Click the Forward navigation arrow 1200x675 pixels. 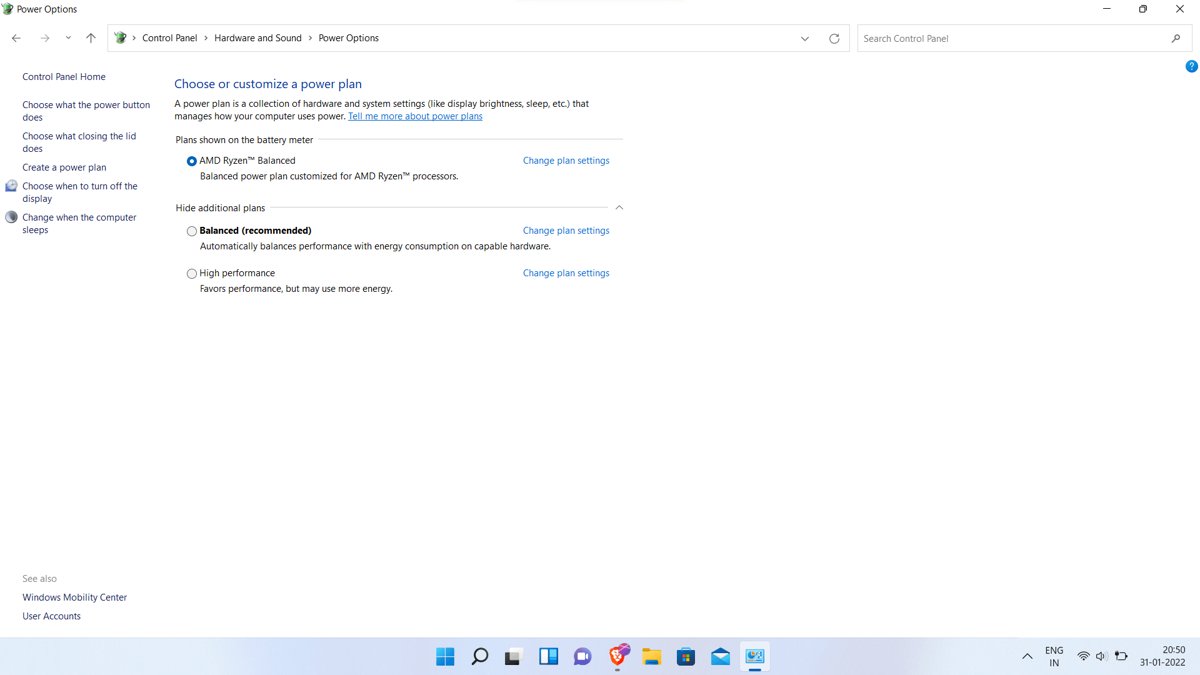45,38
